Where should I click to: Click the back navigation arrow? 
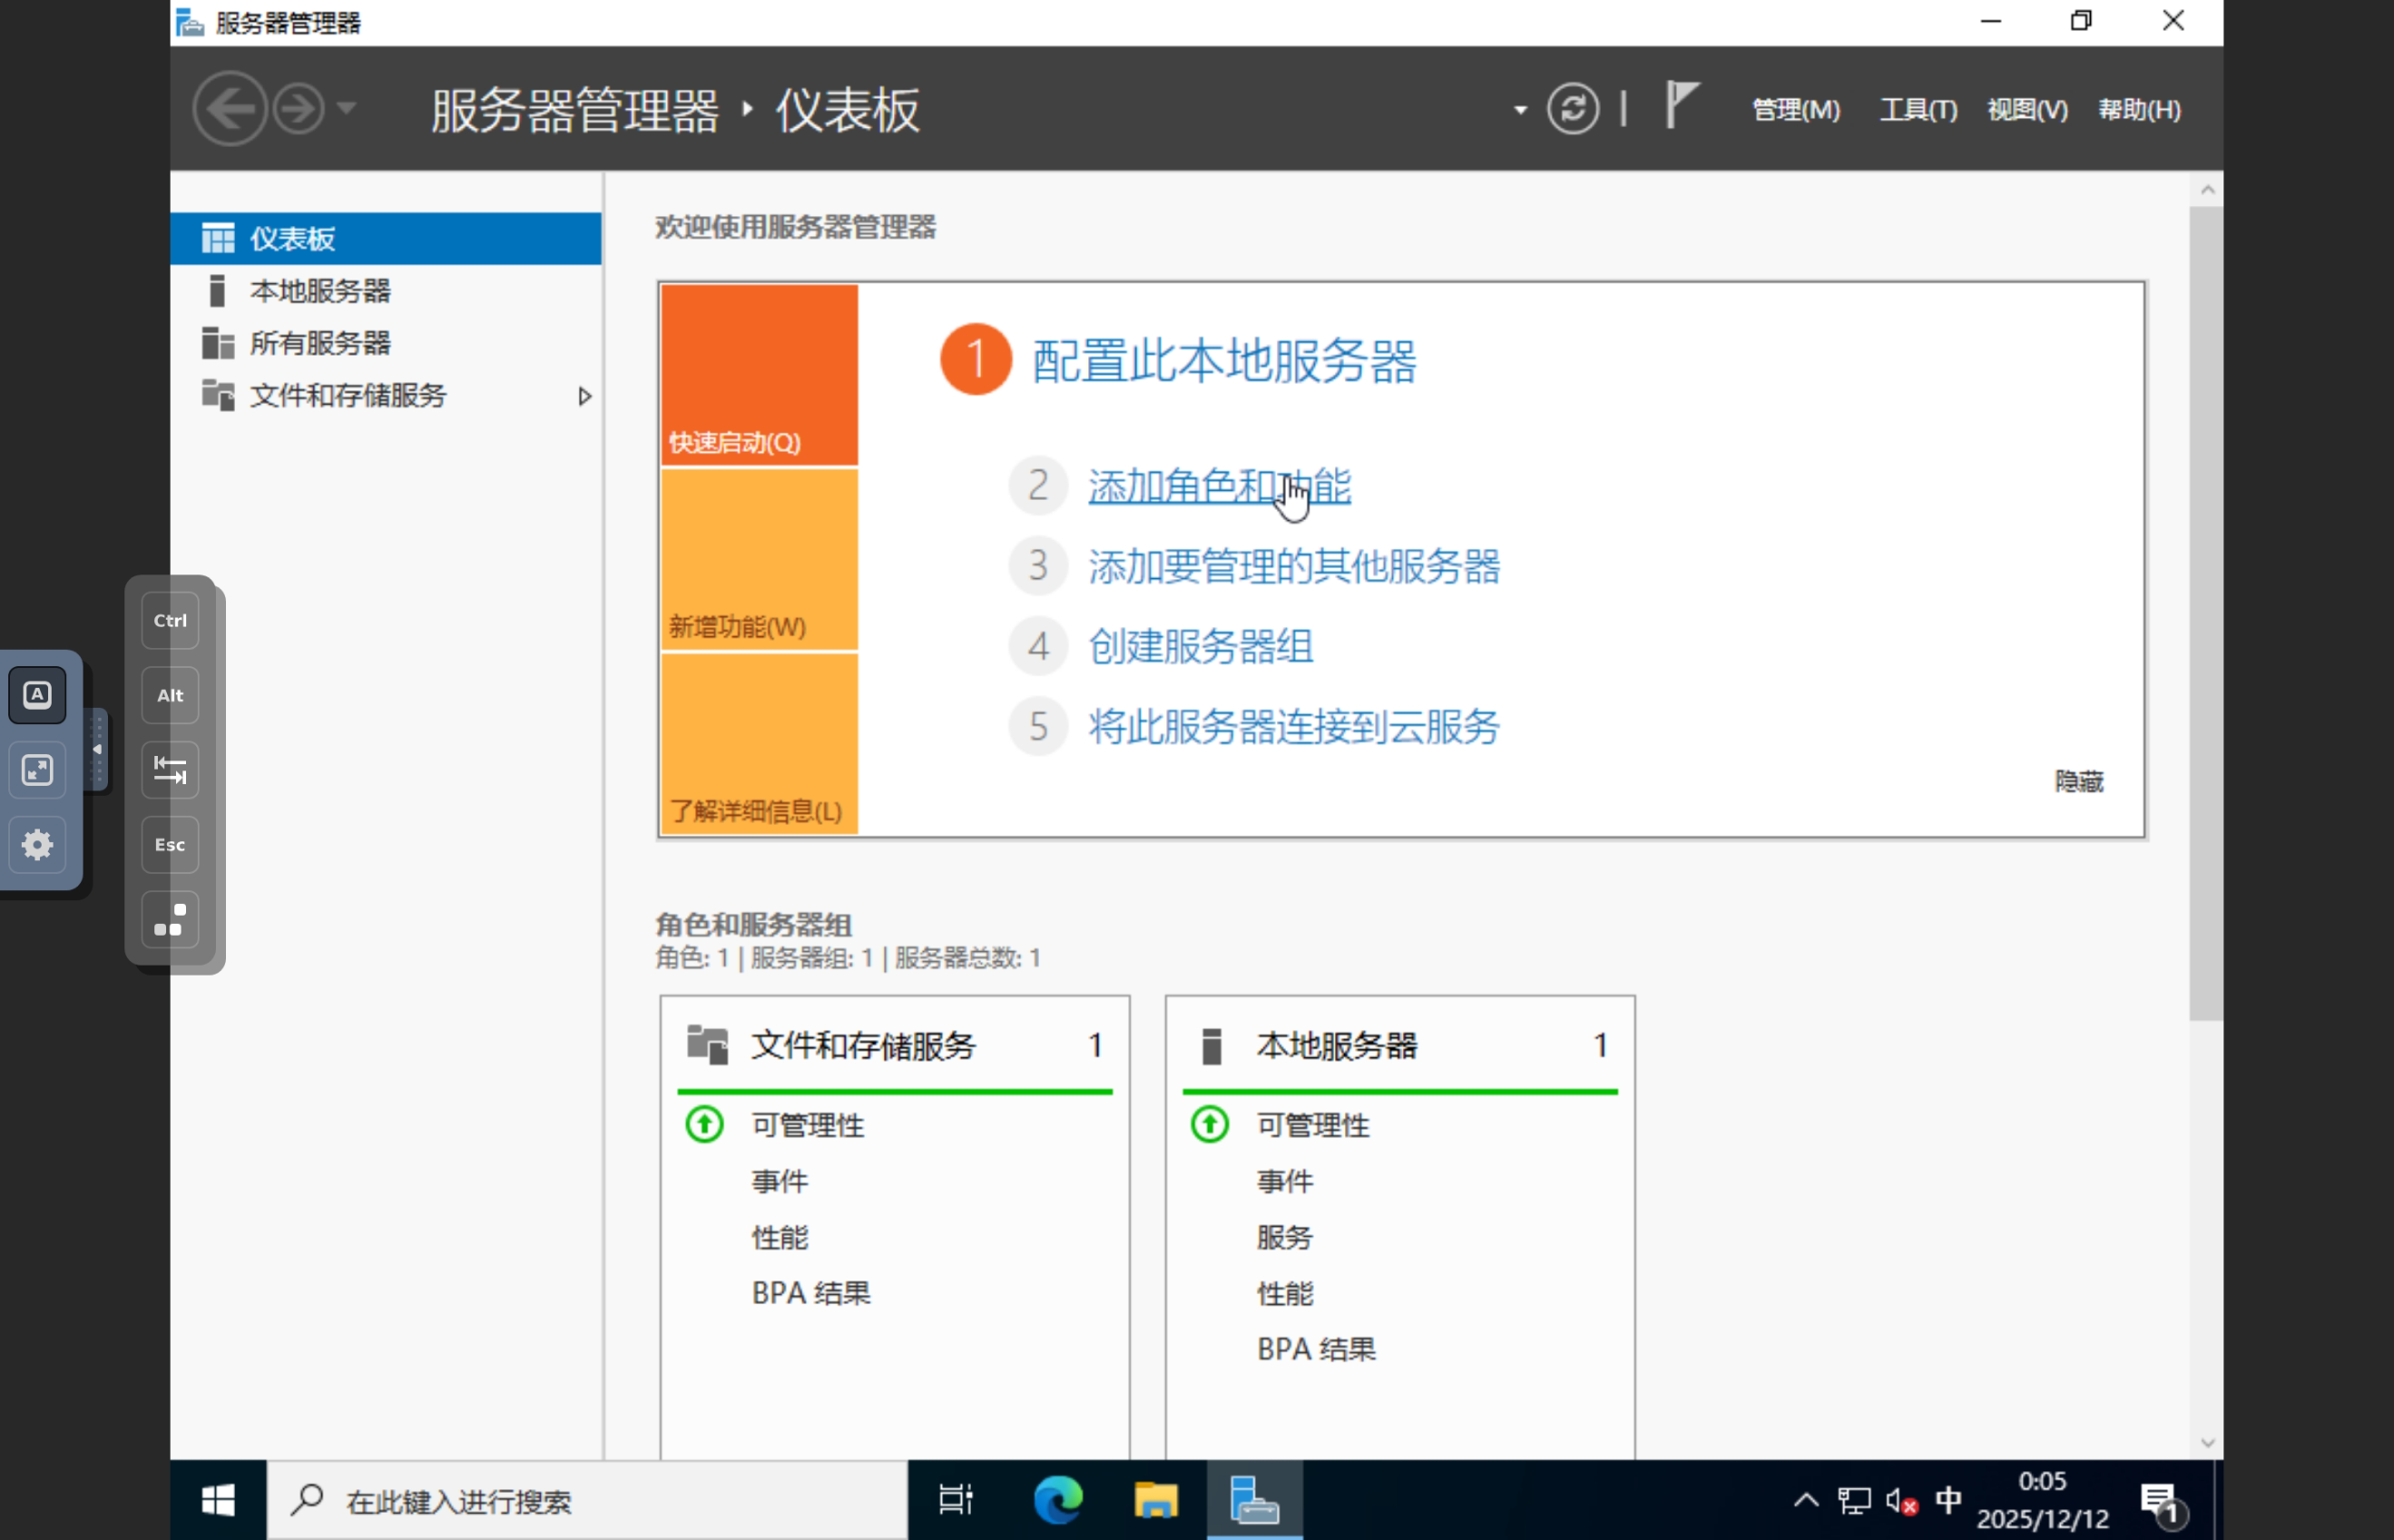coord(229,108)
